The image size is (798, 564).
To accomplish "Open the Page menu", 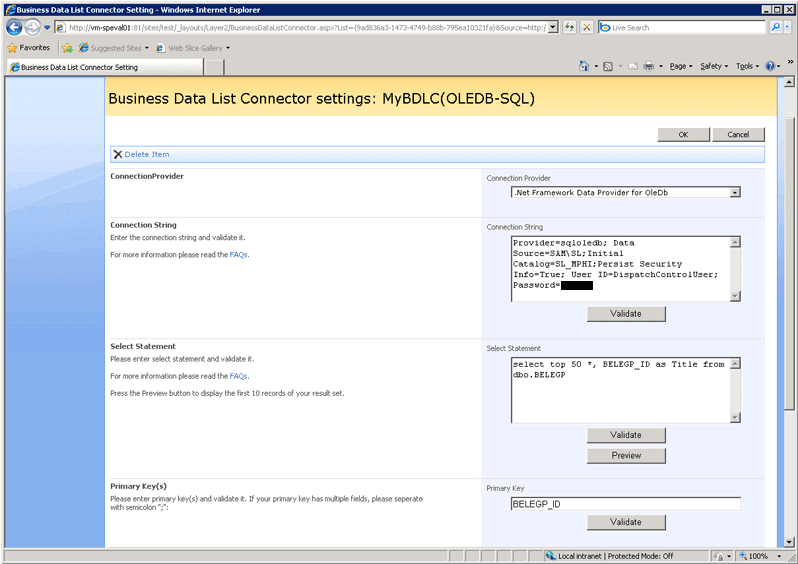I will pyautogui.click(x=681, y=66).
